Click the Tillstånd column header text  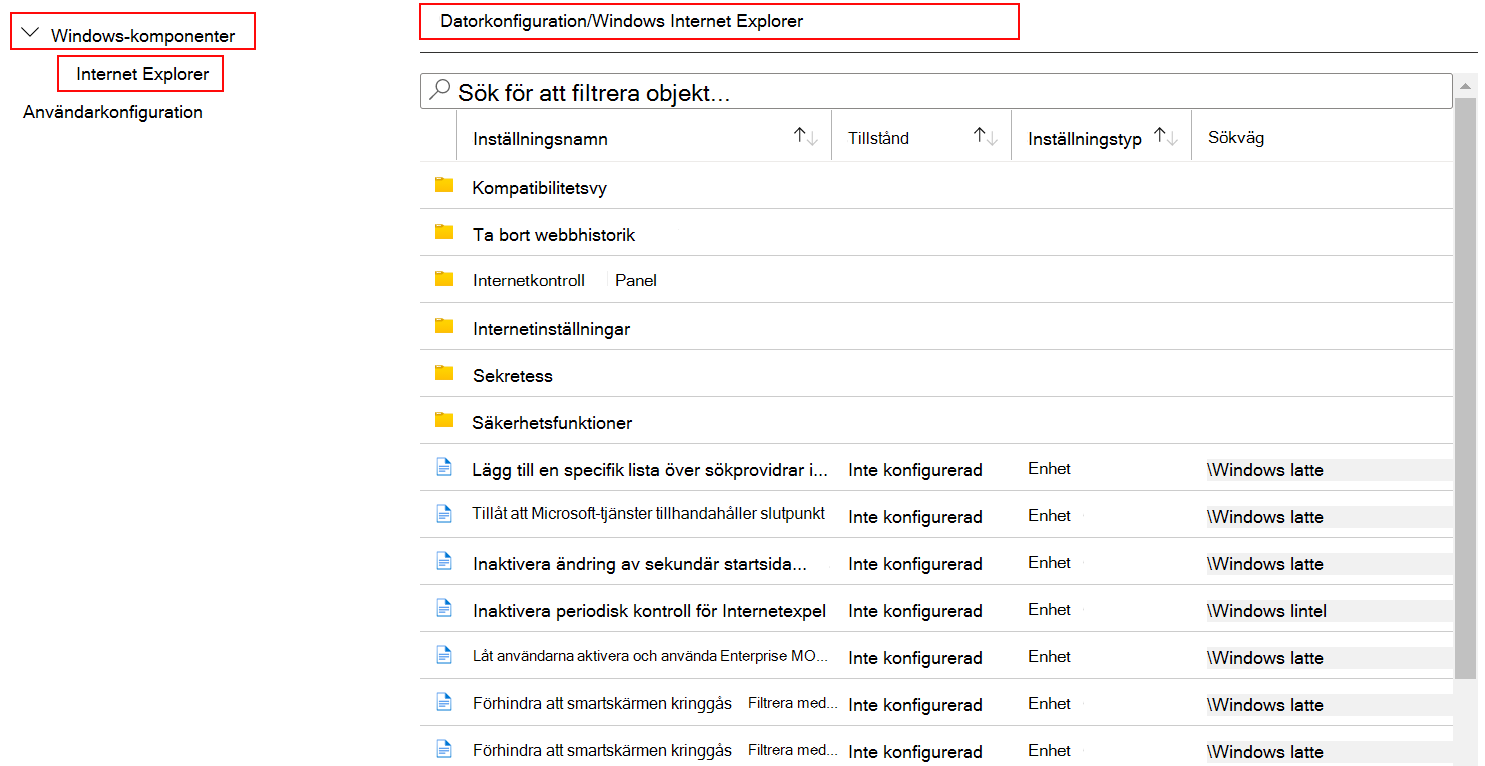[878, 138]
